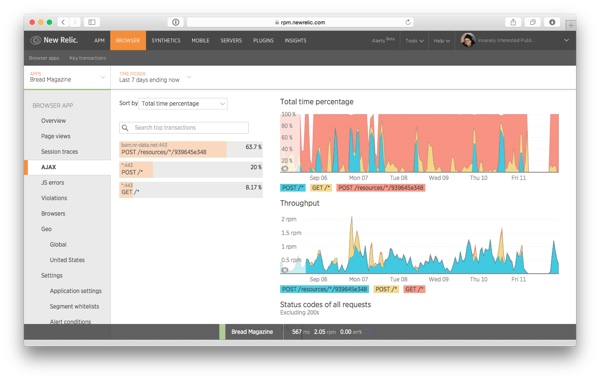Viewport: 600px width, 381px height.
Task: Open Key transactions submenu link
Action: [88, 58]
